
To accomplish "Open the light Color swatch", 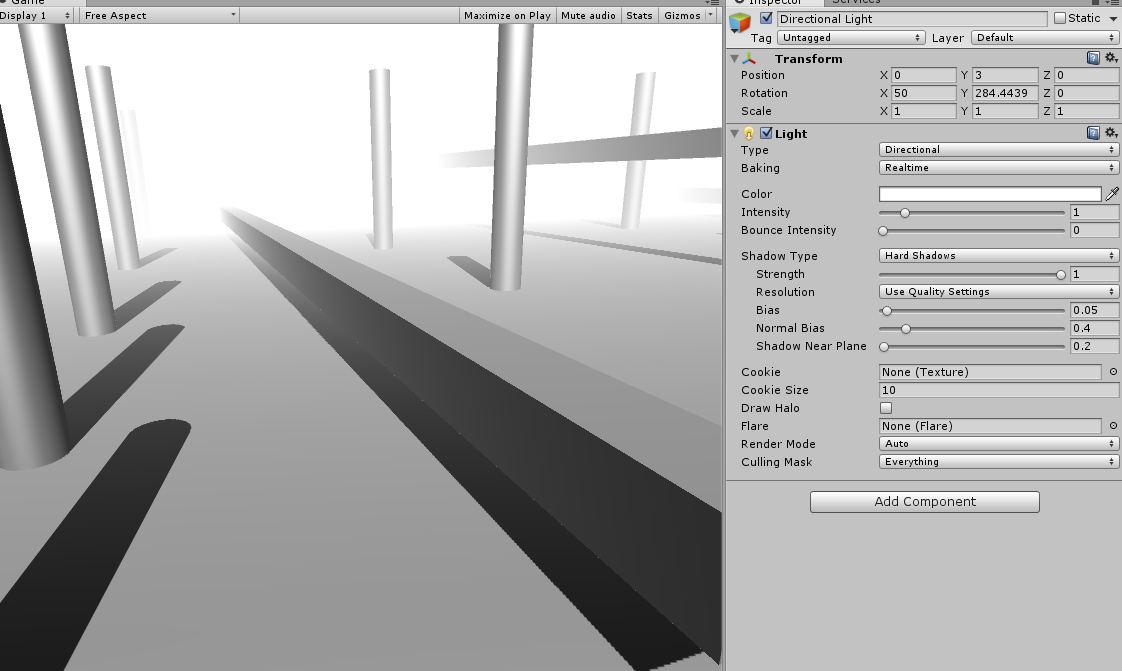I will point(990,194).
